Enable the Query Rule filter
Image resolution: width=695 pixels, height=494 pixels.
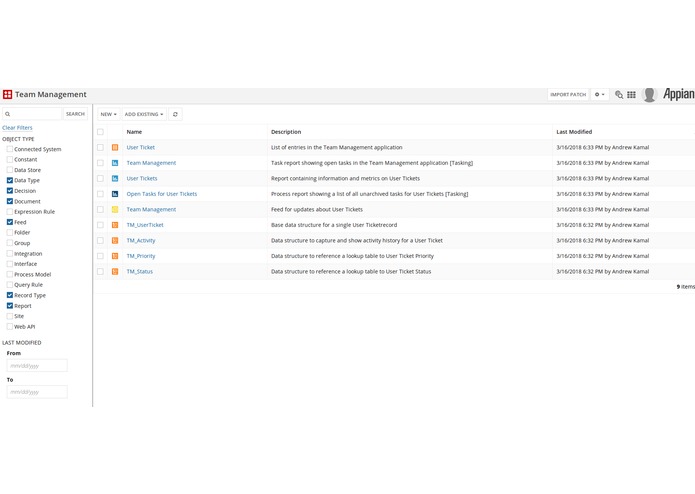pyautogui.click(x=10, y=284)
